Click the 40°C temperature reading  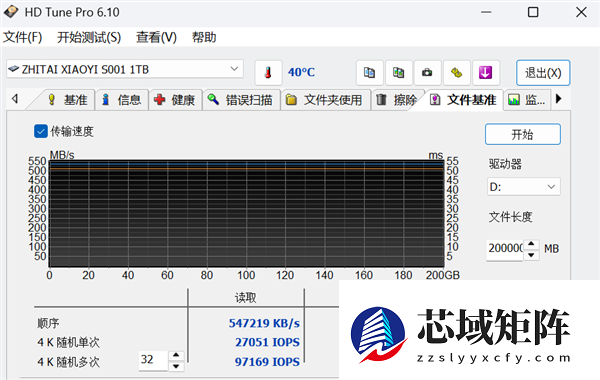pos(302,72)
